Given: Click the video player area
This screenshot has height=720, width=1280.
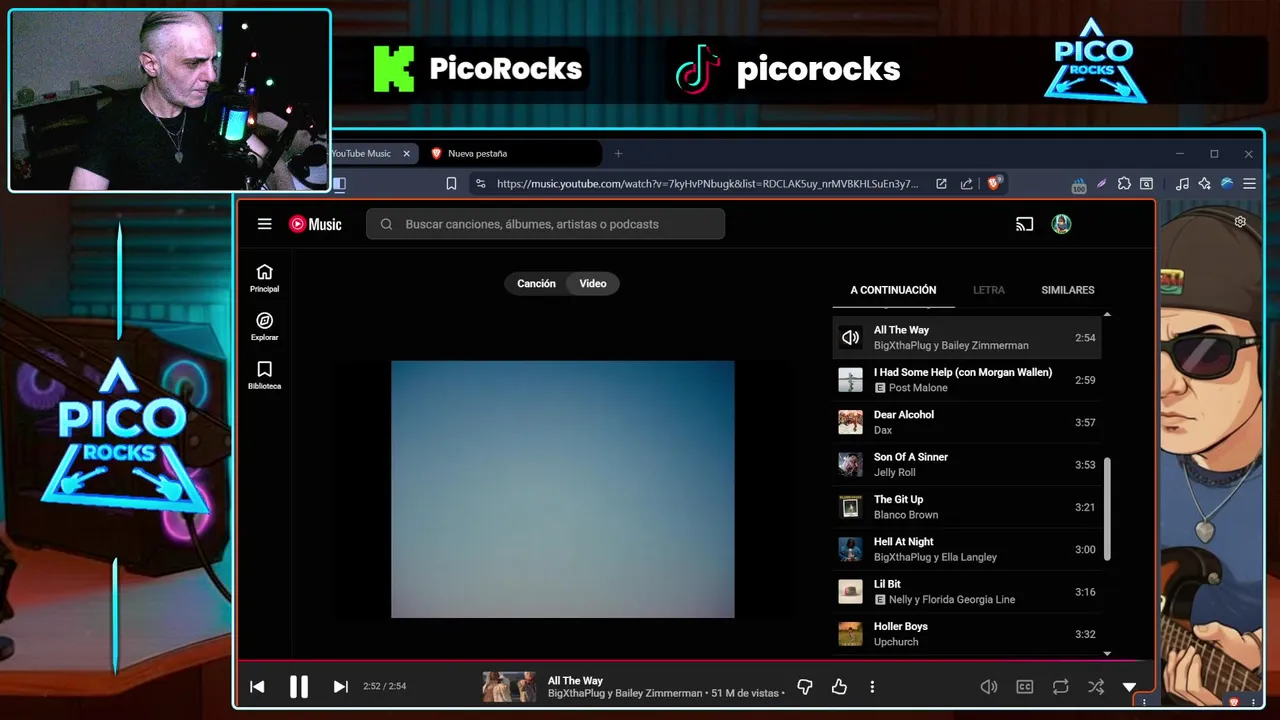Looking at the screenshot, I should (562, 489).
